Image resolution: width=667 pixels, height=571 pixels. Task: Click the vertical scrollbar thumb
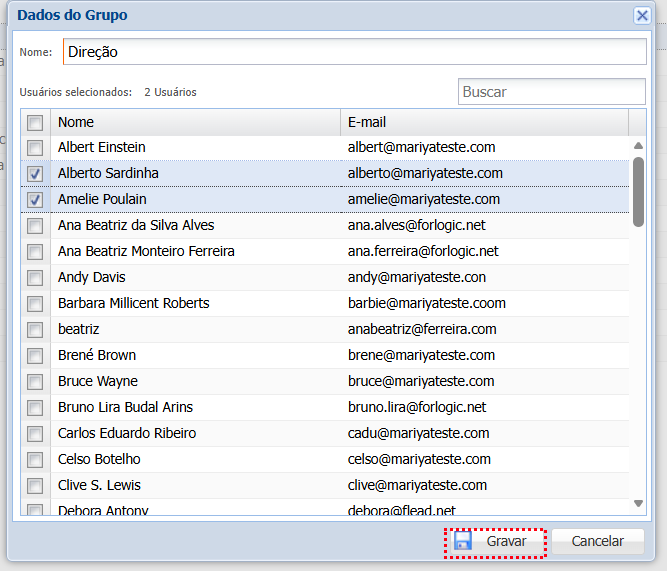click(638, 192)
